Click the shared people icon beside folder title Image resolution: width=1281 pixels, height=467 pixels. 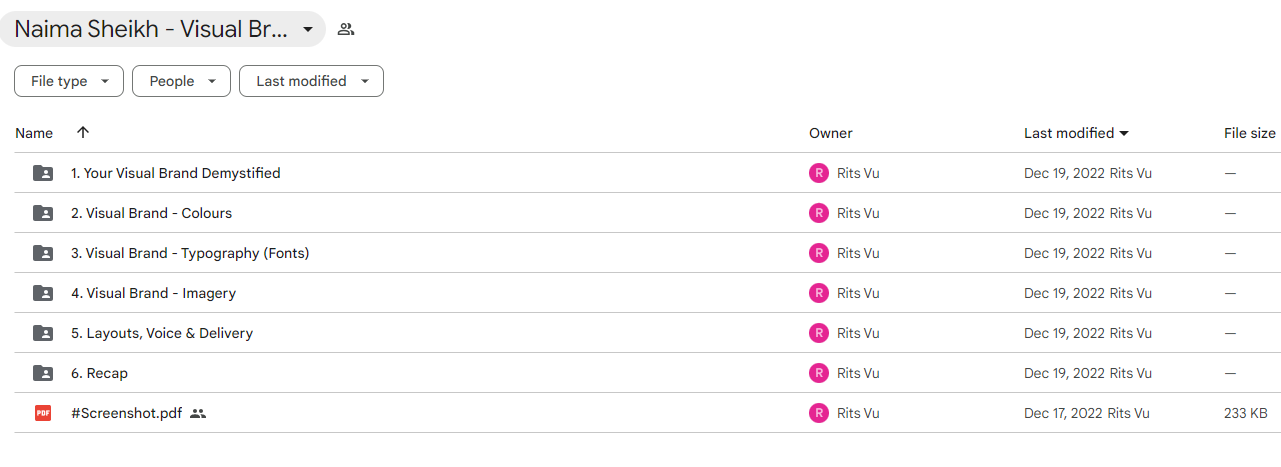pos(346,29)
